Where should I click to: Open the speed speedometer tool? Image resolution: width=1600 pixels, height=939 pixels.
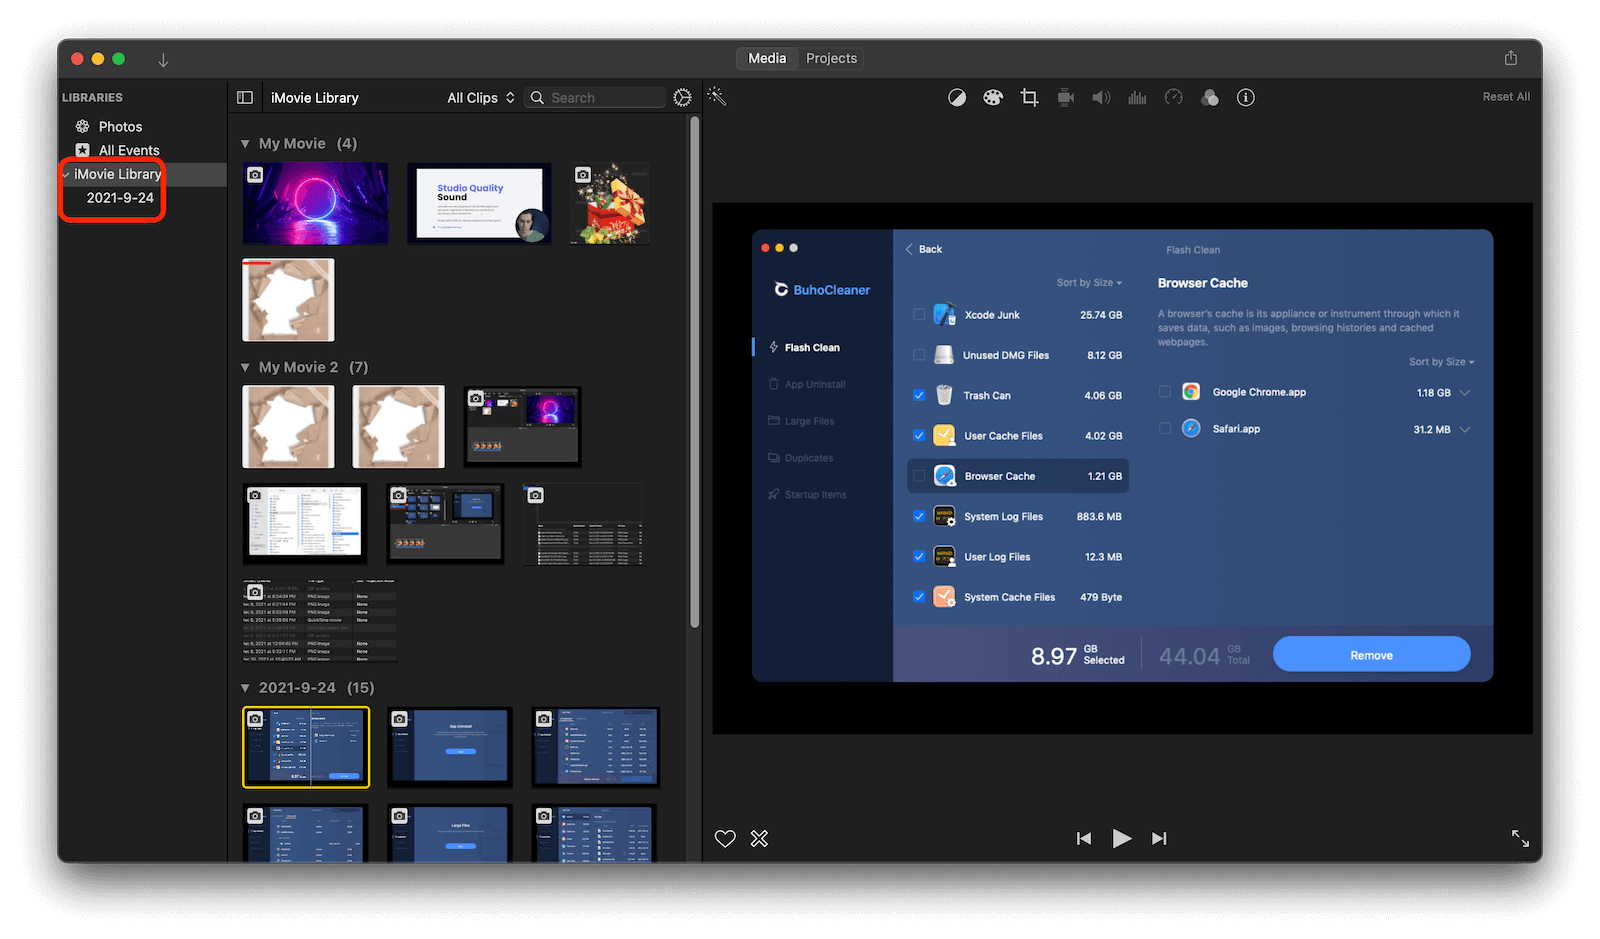(1174, 97)
